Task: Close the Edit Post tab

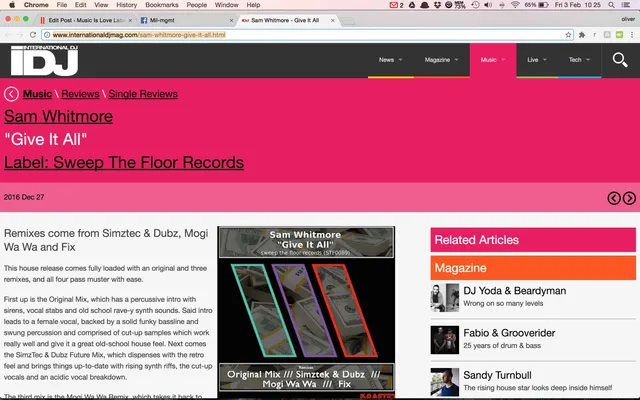Action: pos(130,20)
